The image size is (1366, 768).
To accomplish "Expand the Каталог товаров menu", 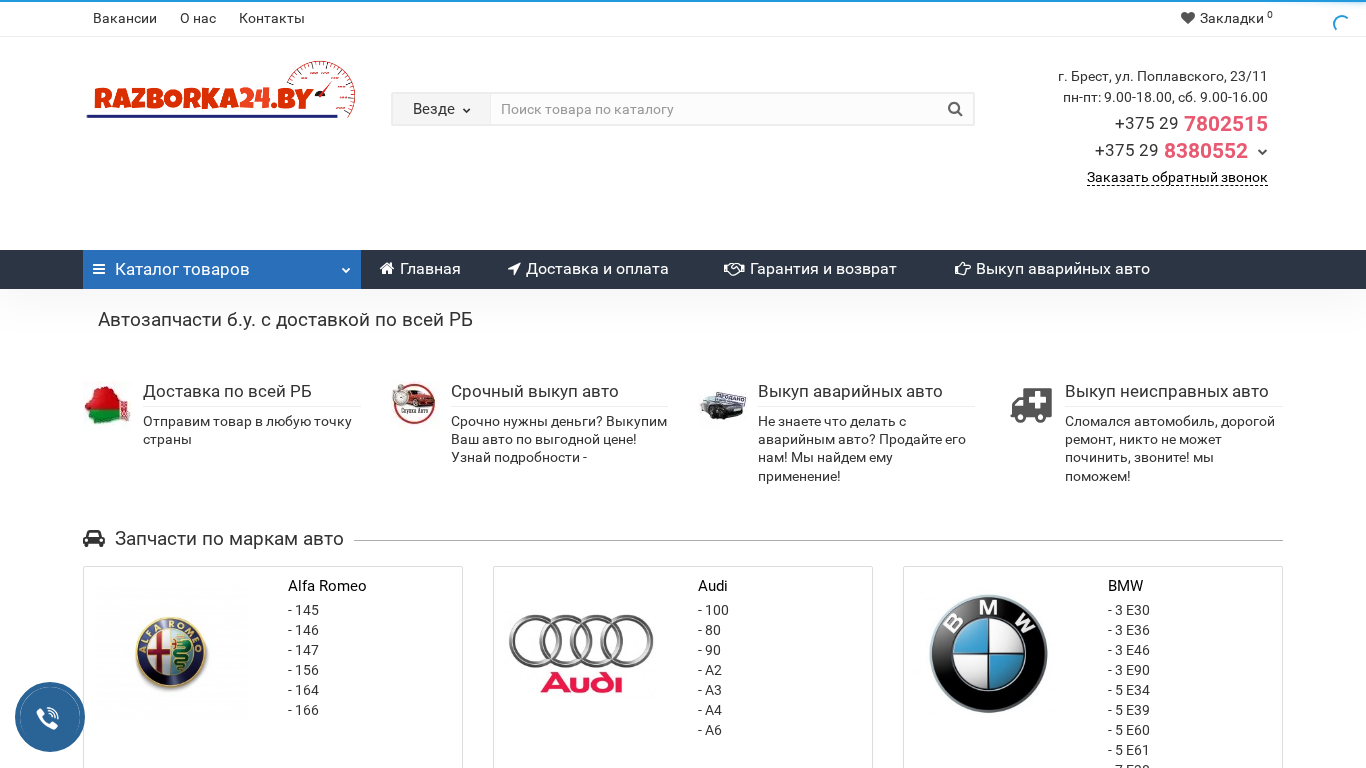I will click(x=221, y=269).
